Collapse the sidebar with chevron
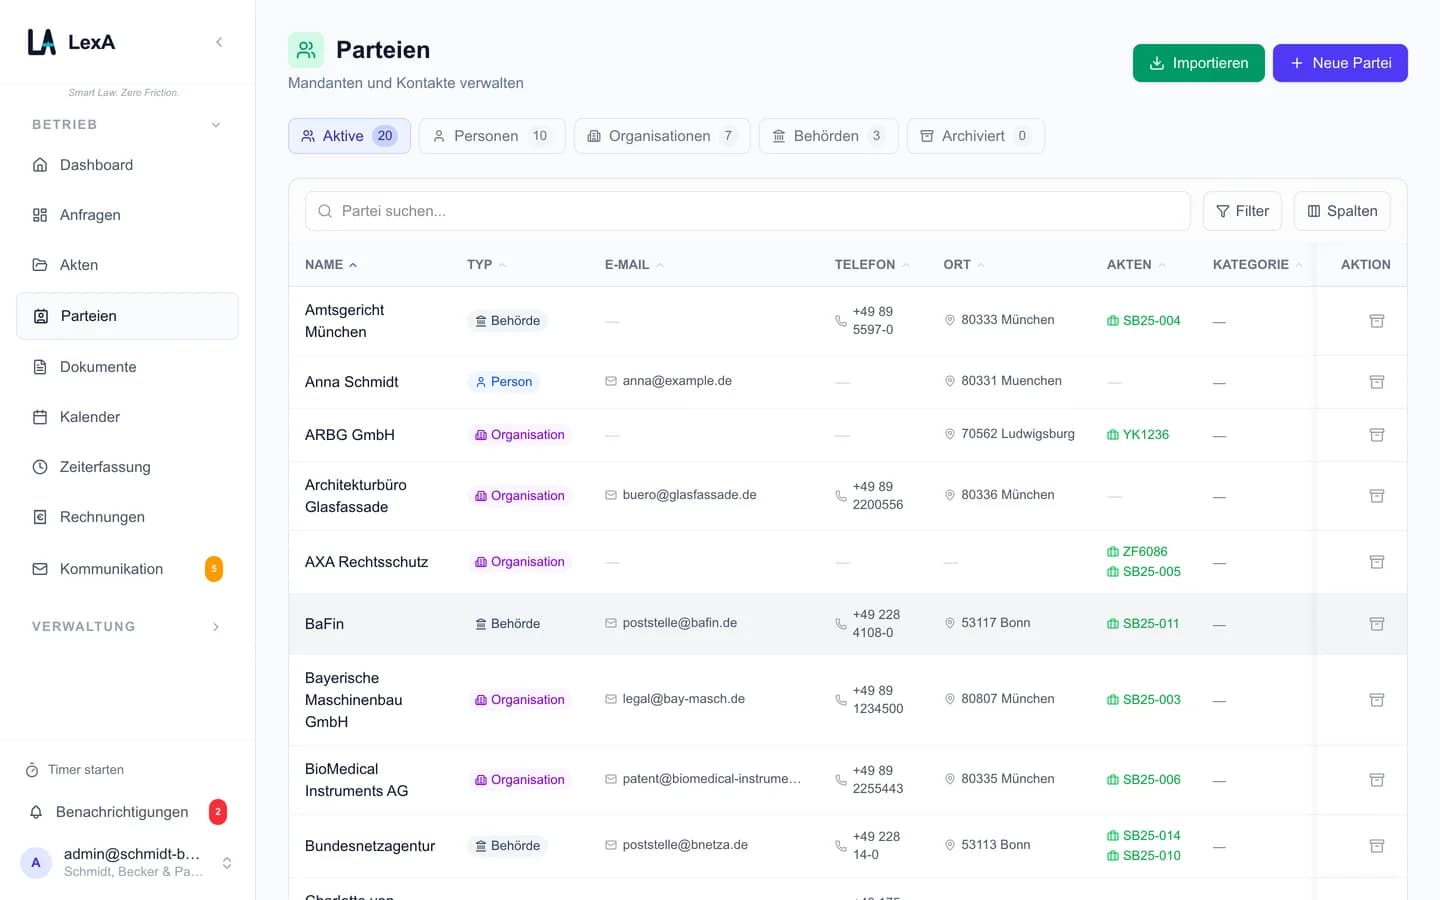1440x900 pixels. 219,42
